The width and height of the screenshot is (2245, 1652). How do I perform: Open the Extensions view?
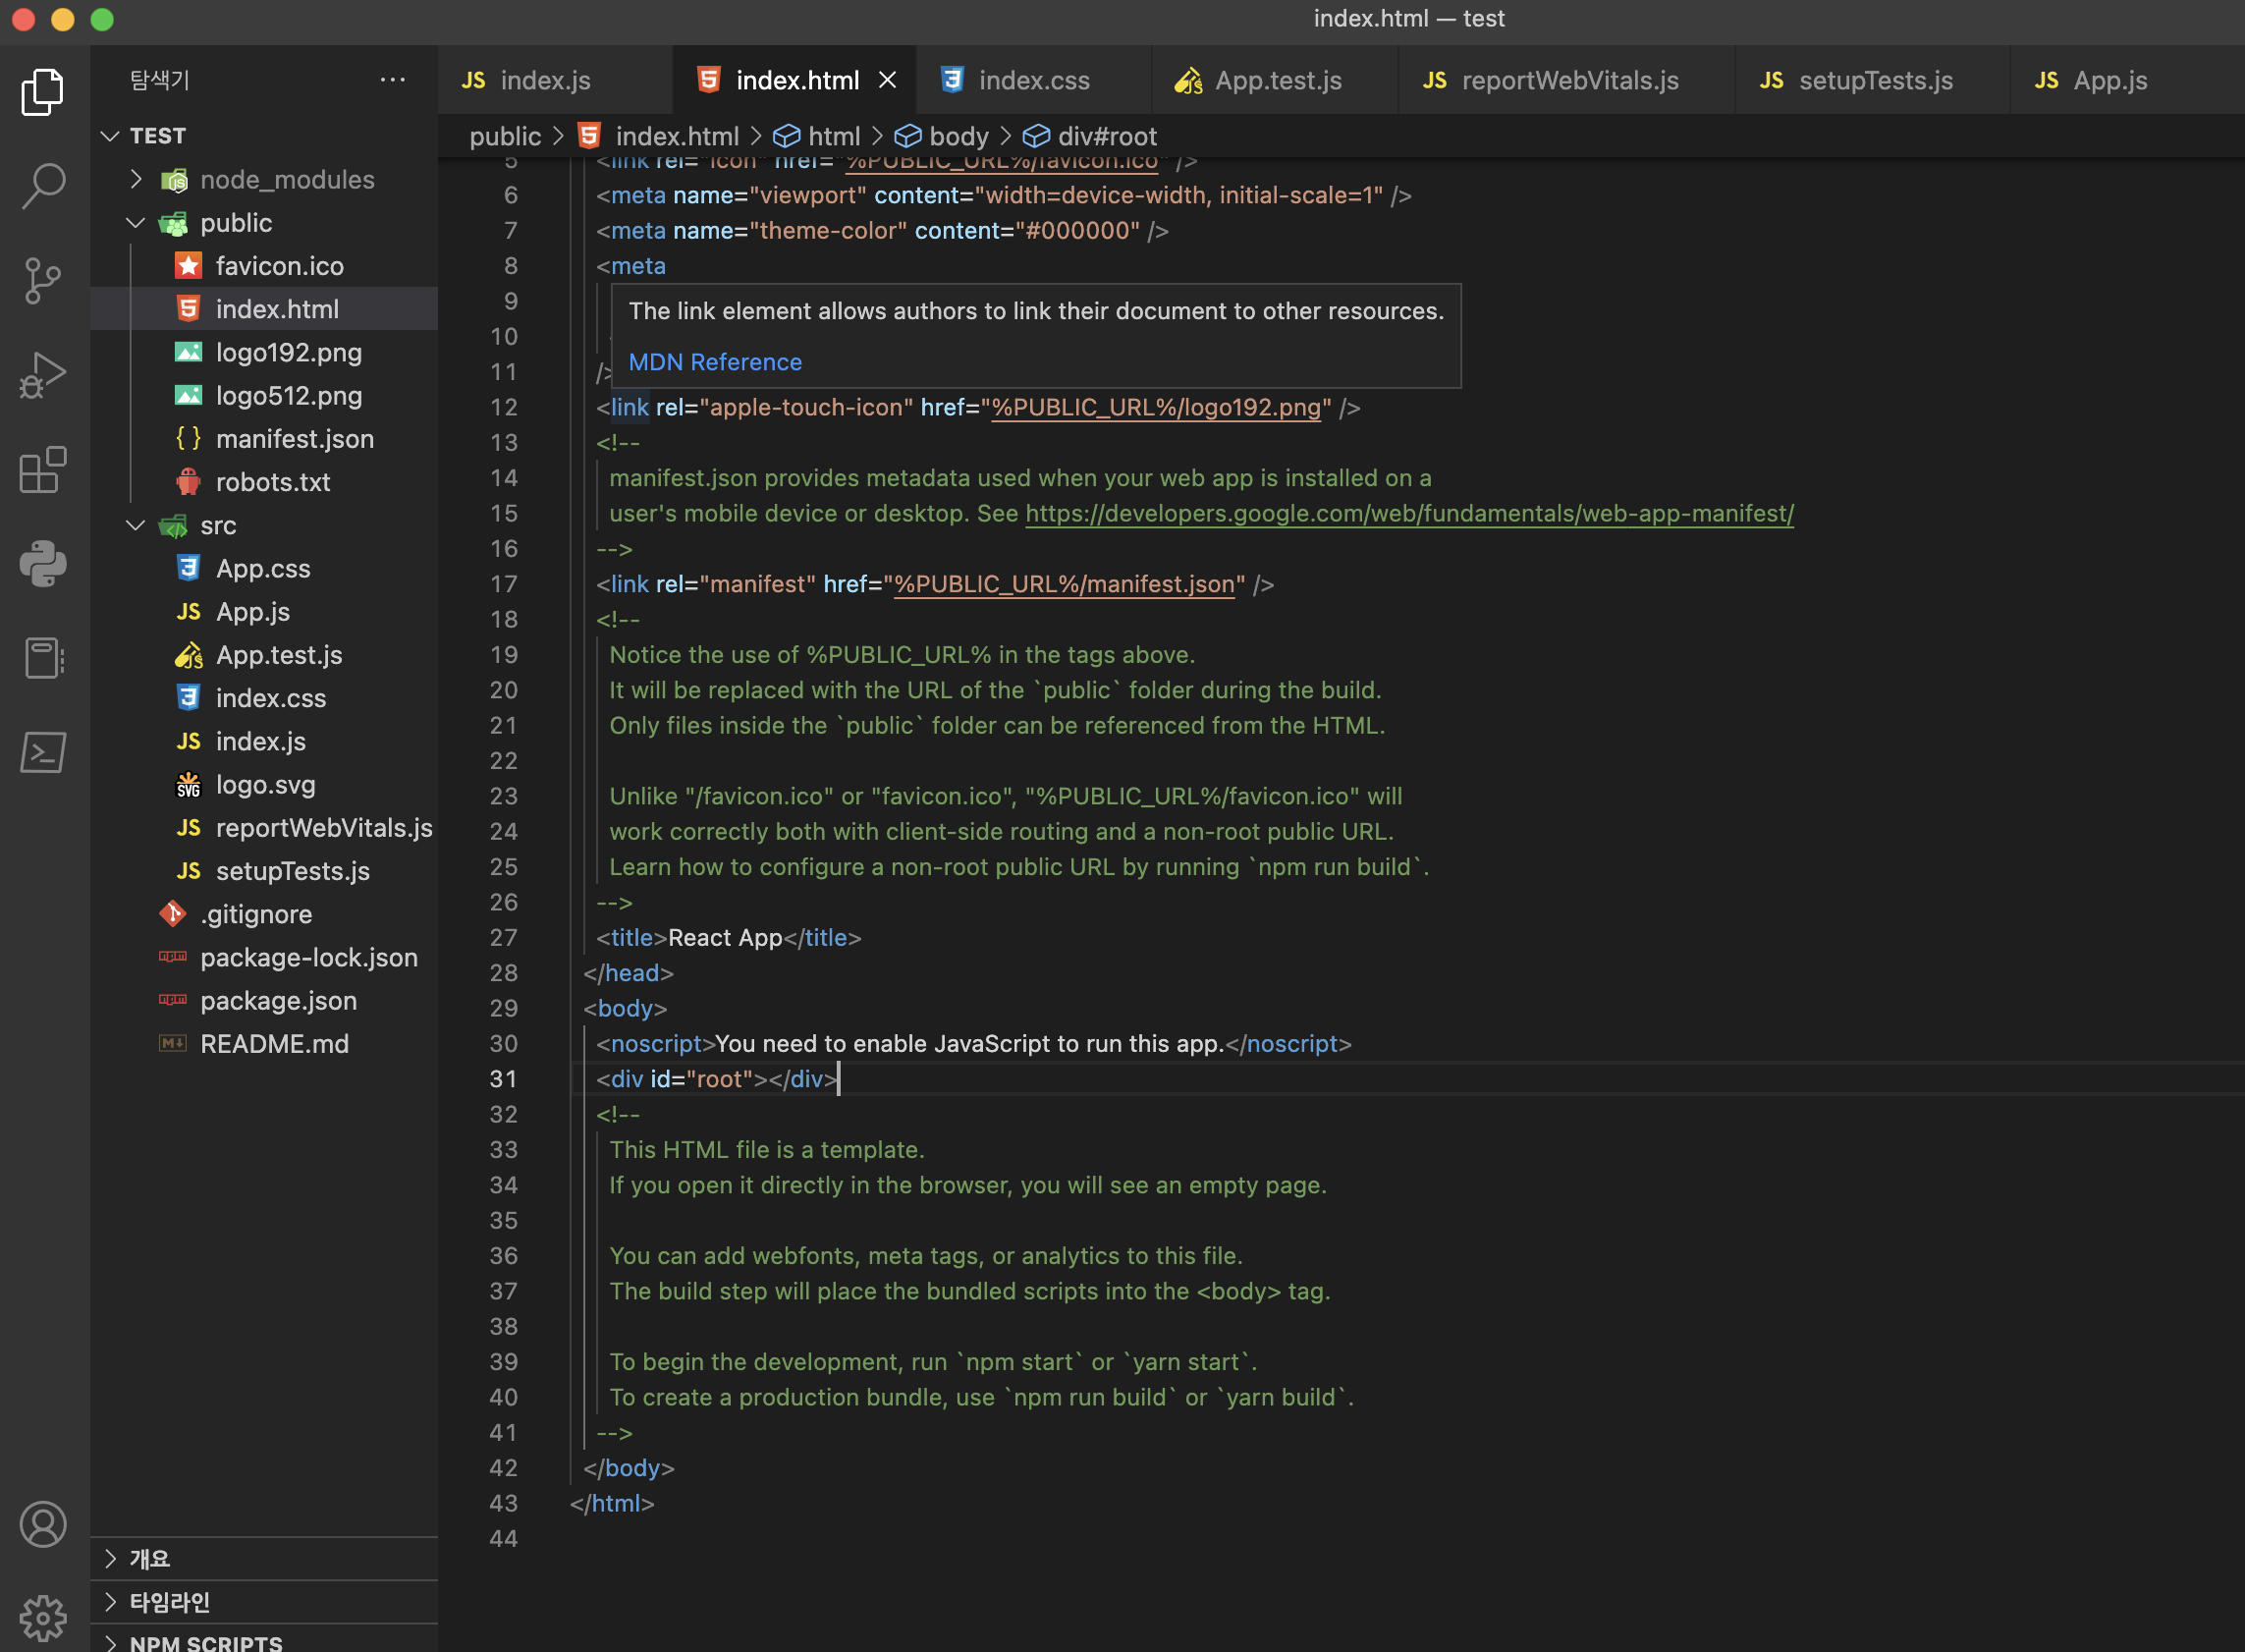(43, 470)
